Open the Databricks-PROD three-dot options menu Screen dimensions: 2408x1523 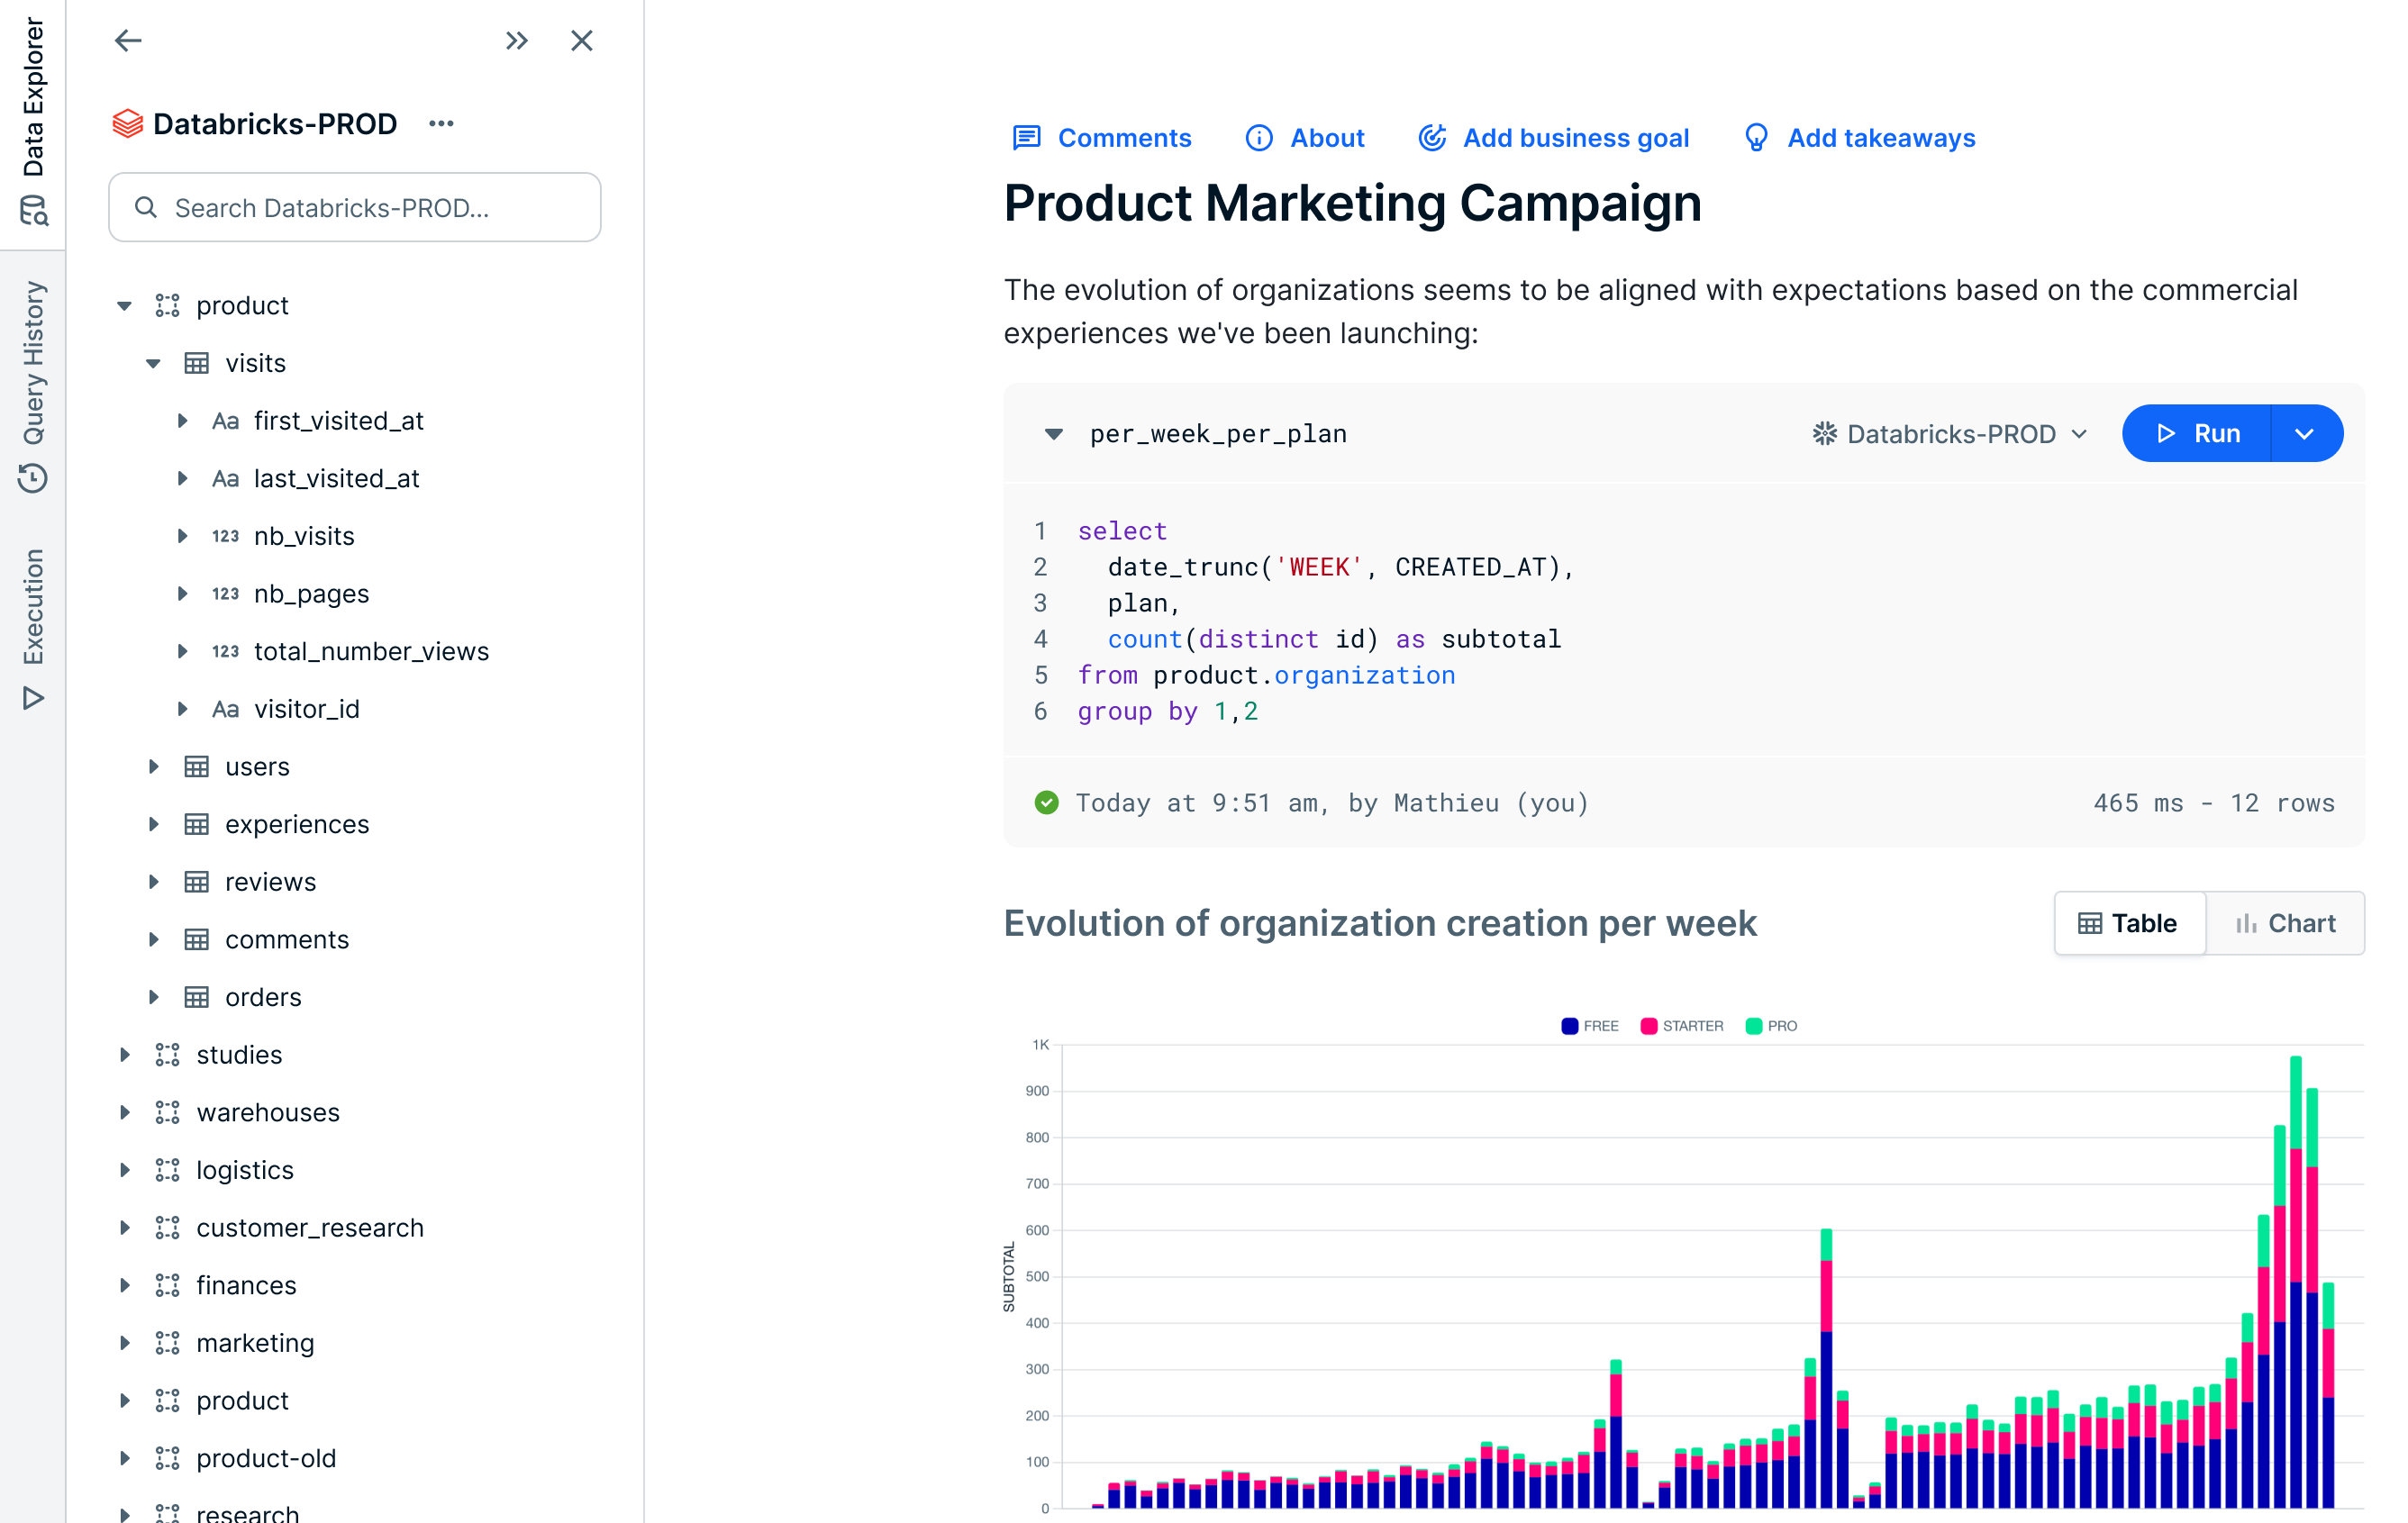[441, 123]
